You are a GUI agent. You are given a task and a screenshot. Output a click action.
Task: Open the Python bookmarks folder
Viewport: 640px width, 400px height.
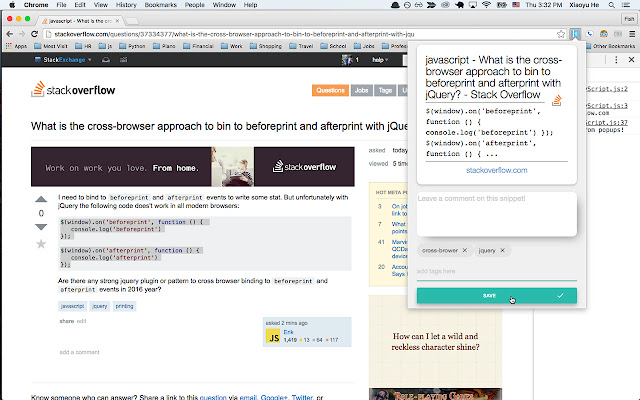[132, 46]
